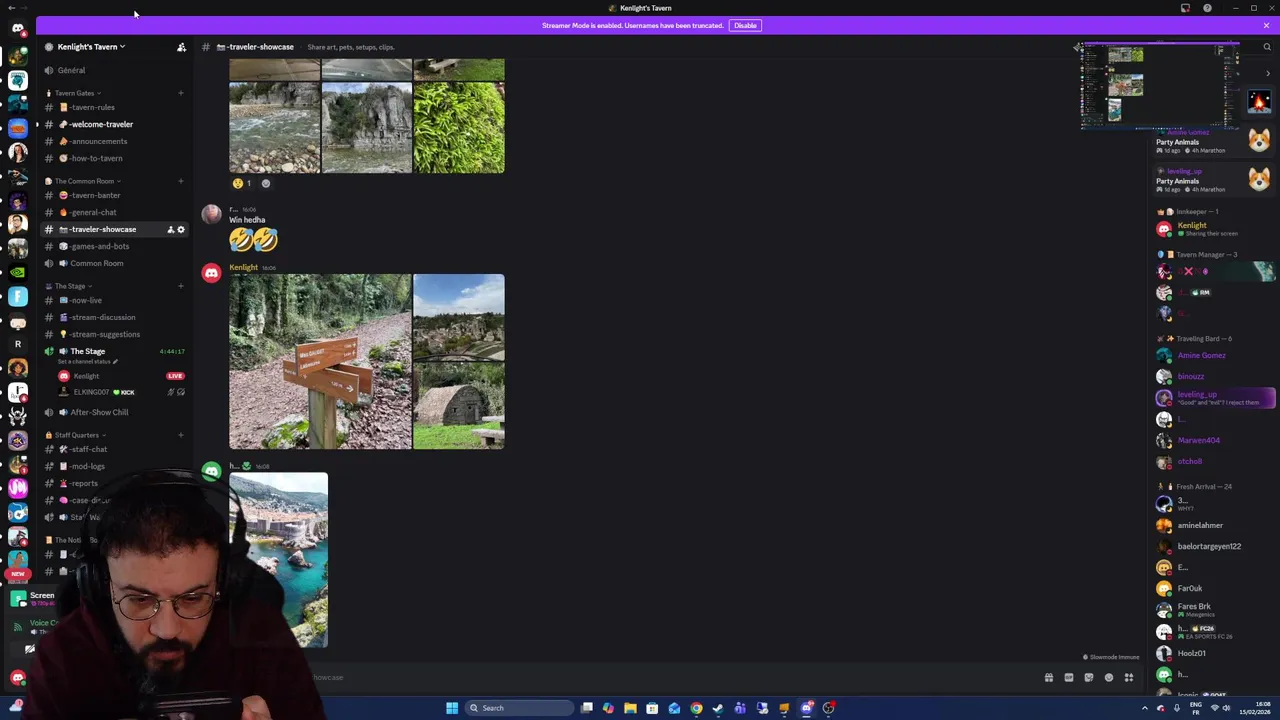The height and width of the screenshot is (720, 1280).
Task: Open the staff-chat channel
Action: pos(113,449)
